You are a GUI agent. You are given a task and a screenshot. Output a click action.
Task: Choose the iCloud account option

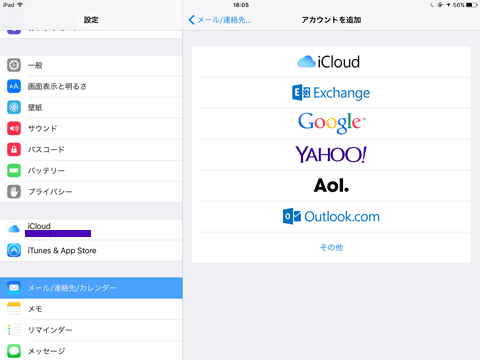[331, 62]
